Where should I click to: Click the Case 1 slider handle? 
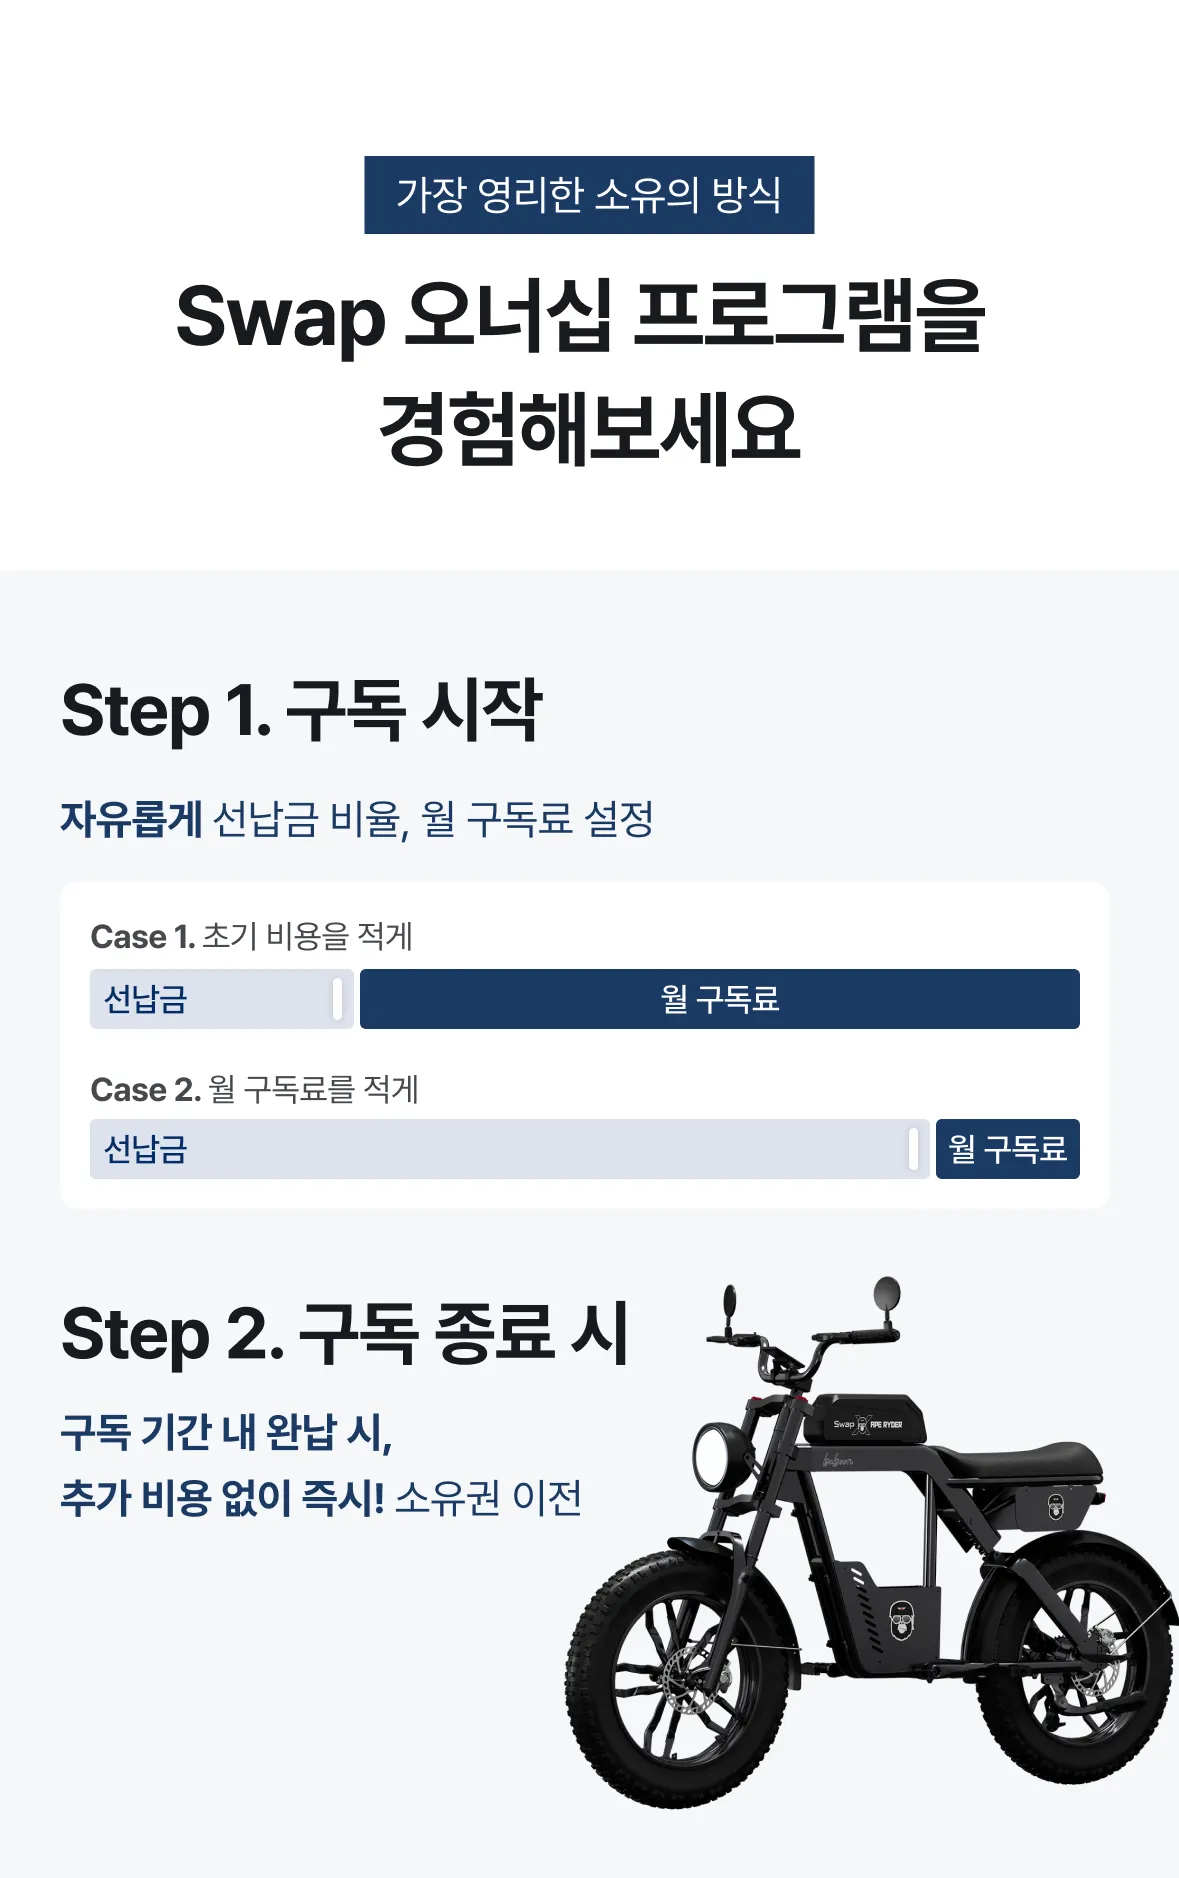click(x=337, y=999)
